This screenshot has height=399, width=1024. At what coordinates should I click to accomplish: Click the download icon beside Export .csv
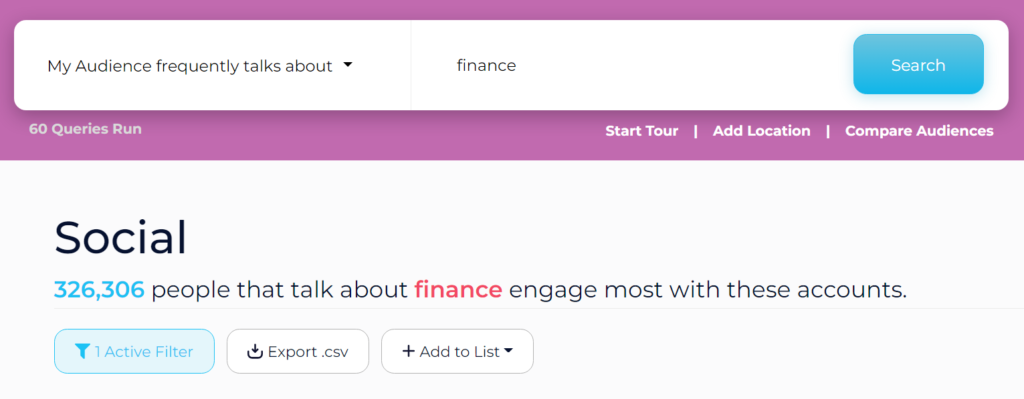click(254, 352)
